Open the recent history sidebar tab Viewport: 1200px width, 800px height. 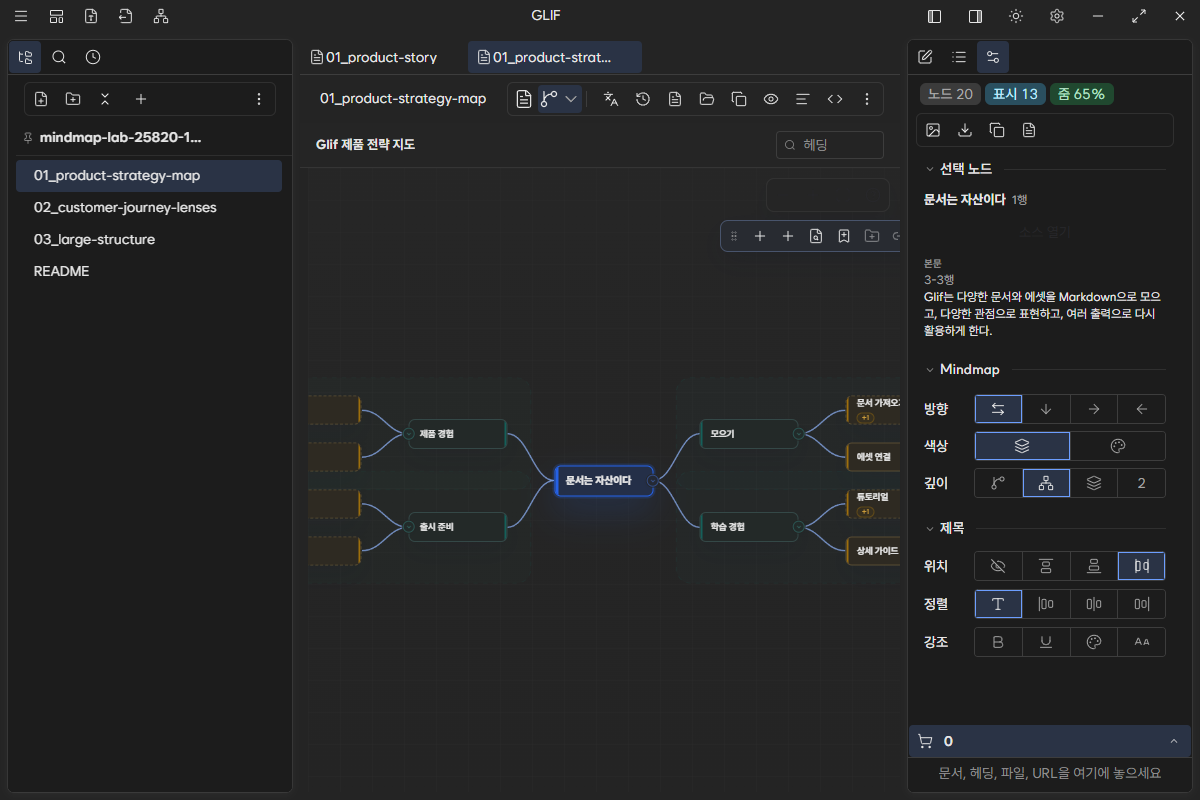pyautogui.click(x=93, y=57)
